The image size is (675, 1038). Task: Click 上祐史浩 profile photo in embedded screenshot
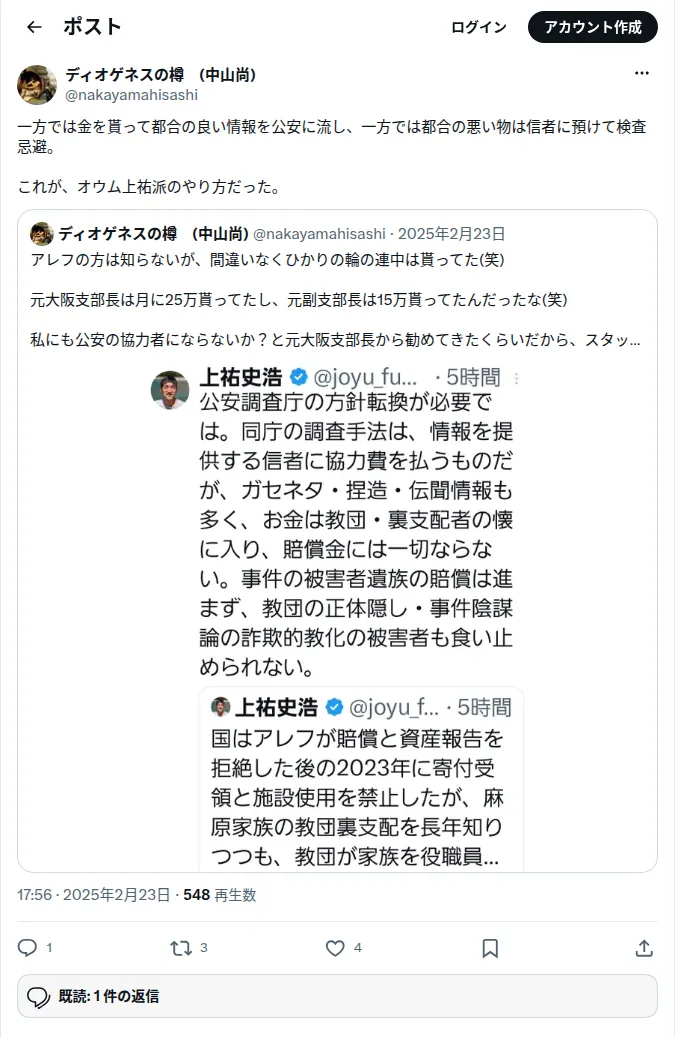[x=170, y=389]
